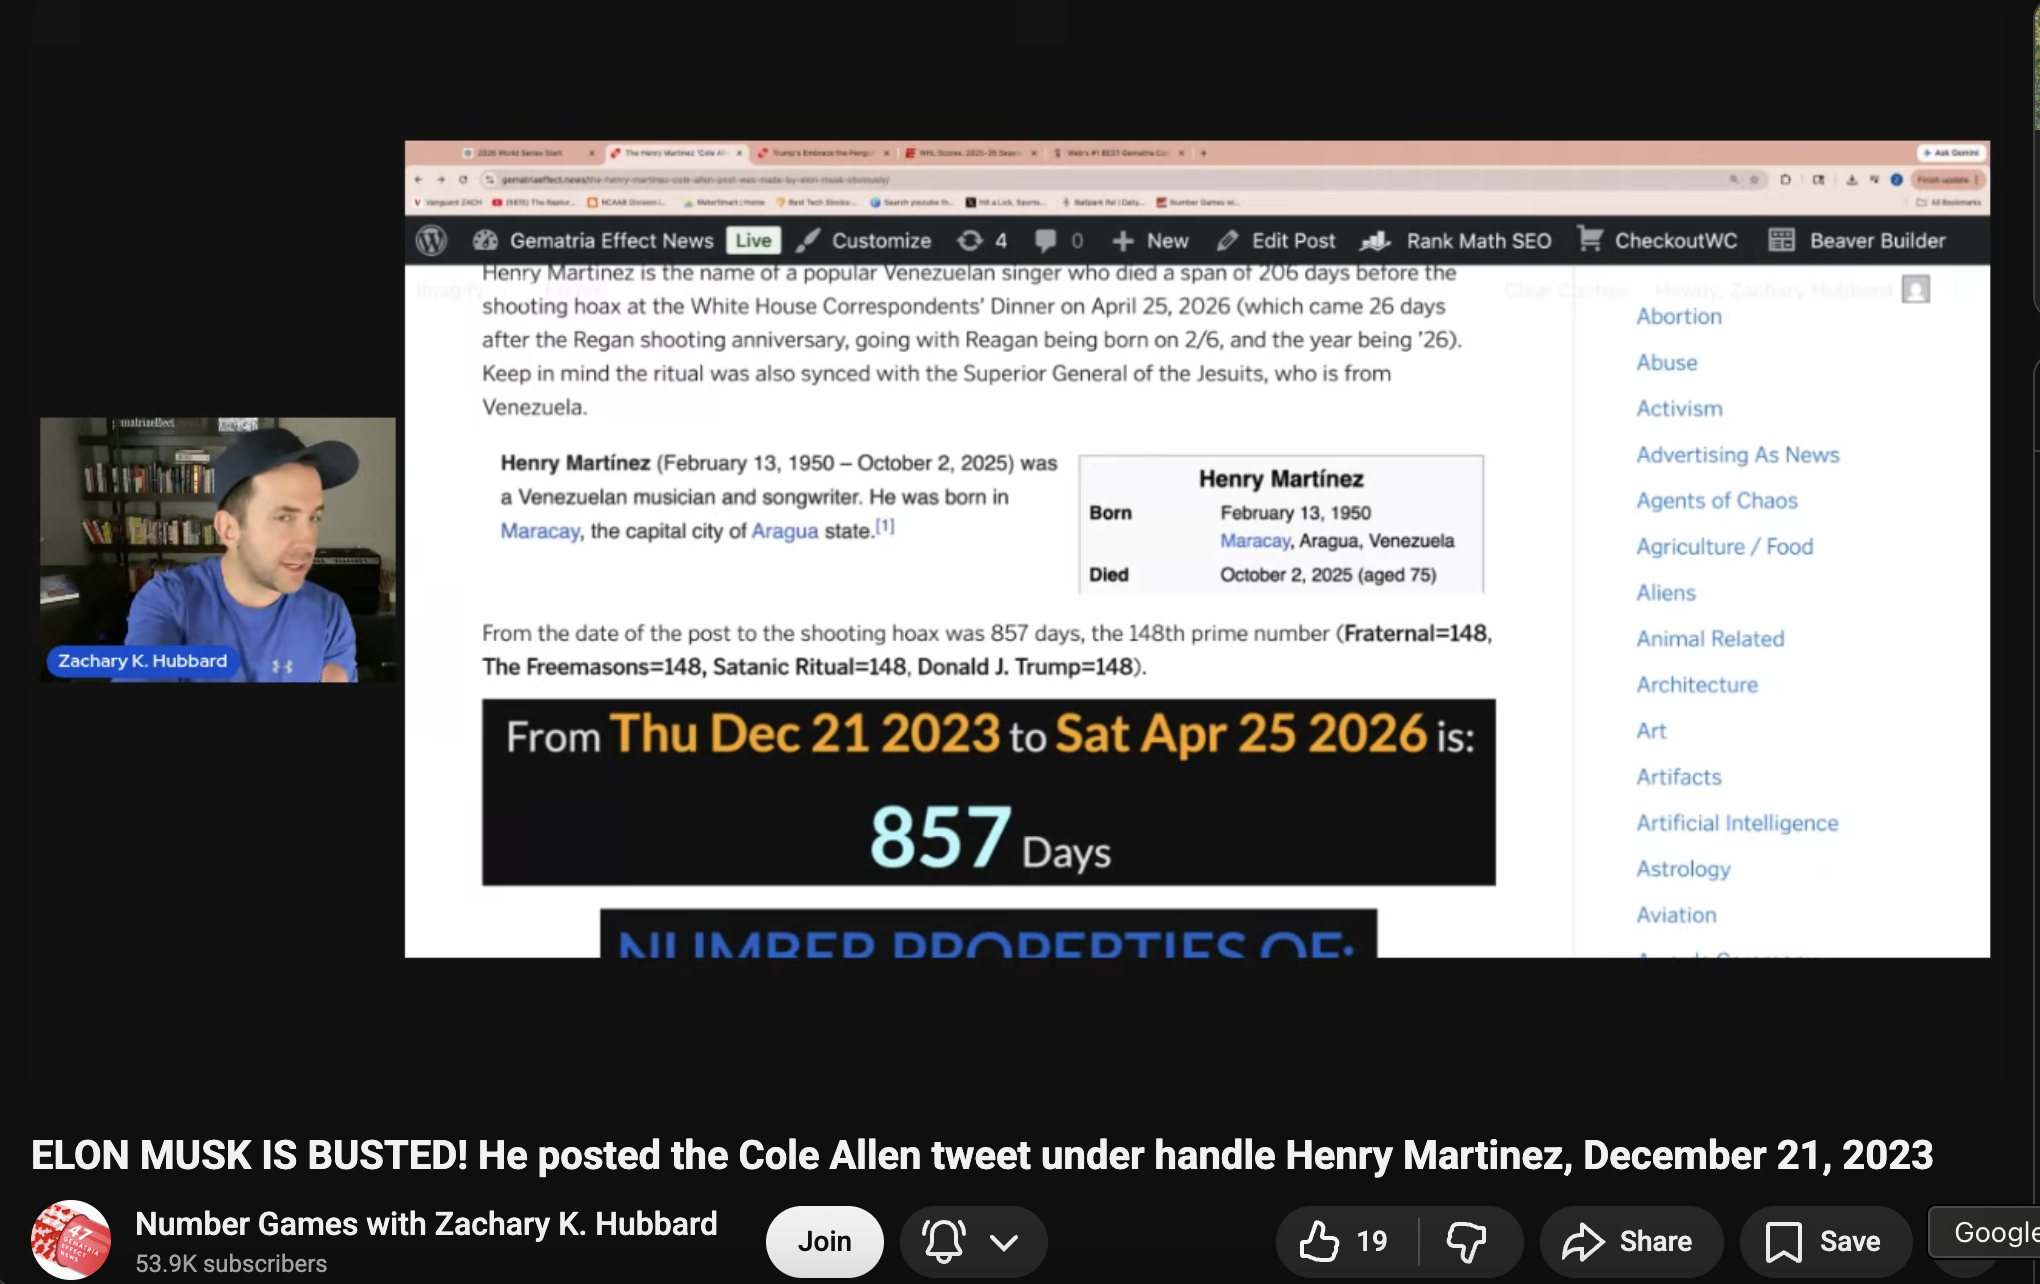
Task: Open Rank Math SEO menu
Action: click(1456, 240)
